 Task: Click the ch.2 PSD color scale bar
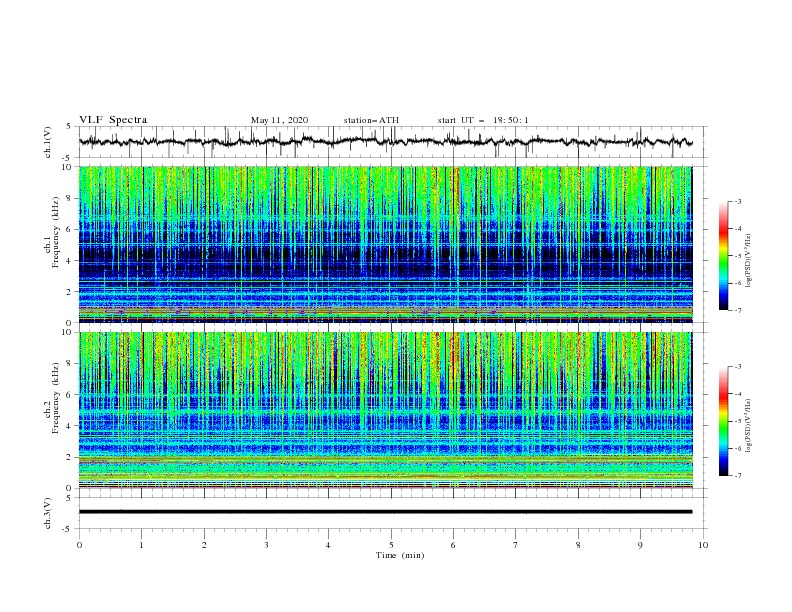click(723, 421)
